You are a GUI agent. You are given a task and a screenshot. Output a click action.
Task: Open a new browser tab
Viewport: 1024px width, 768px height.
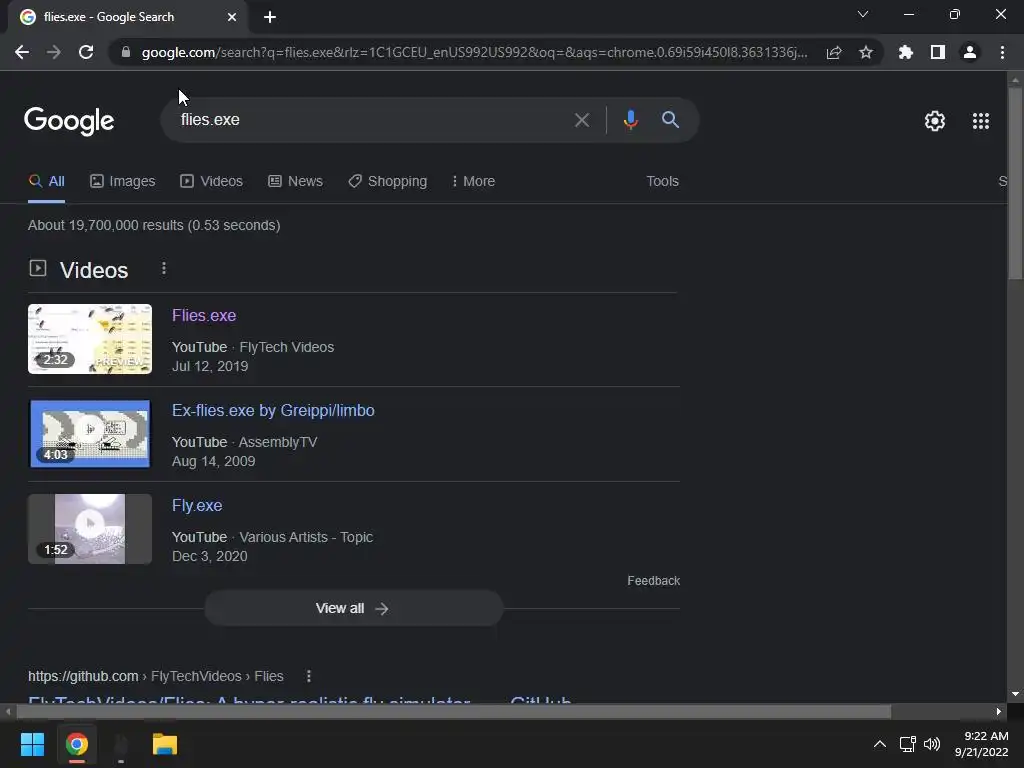coord(270,17)
